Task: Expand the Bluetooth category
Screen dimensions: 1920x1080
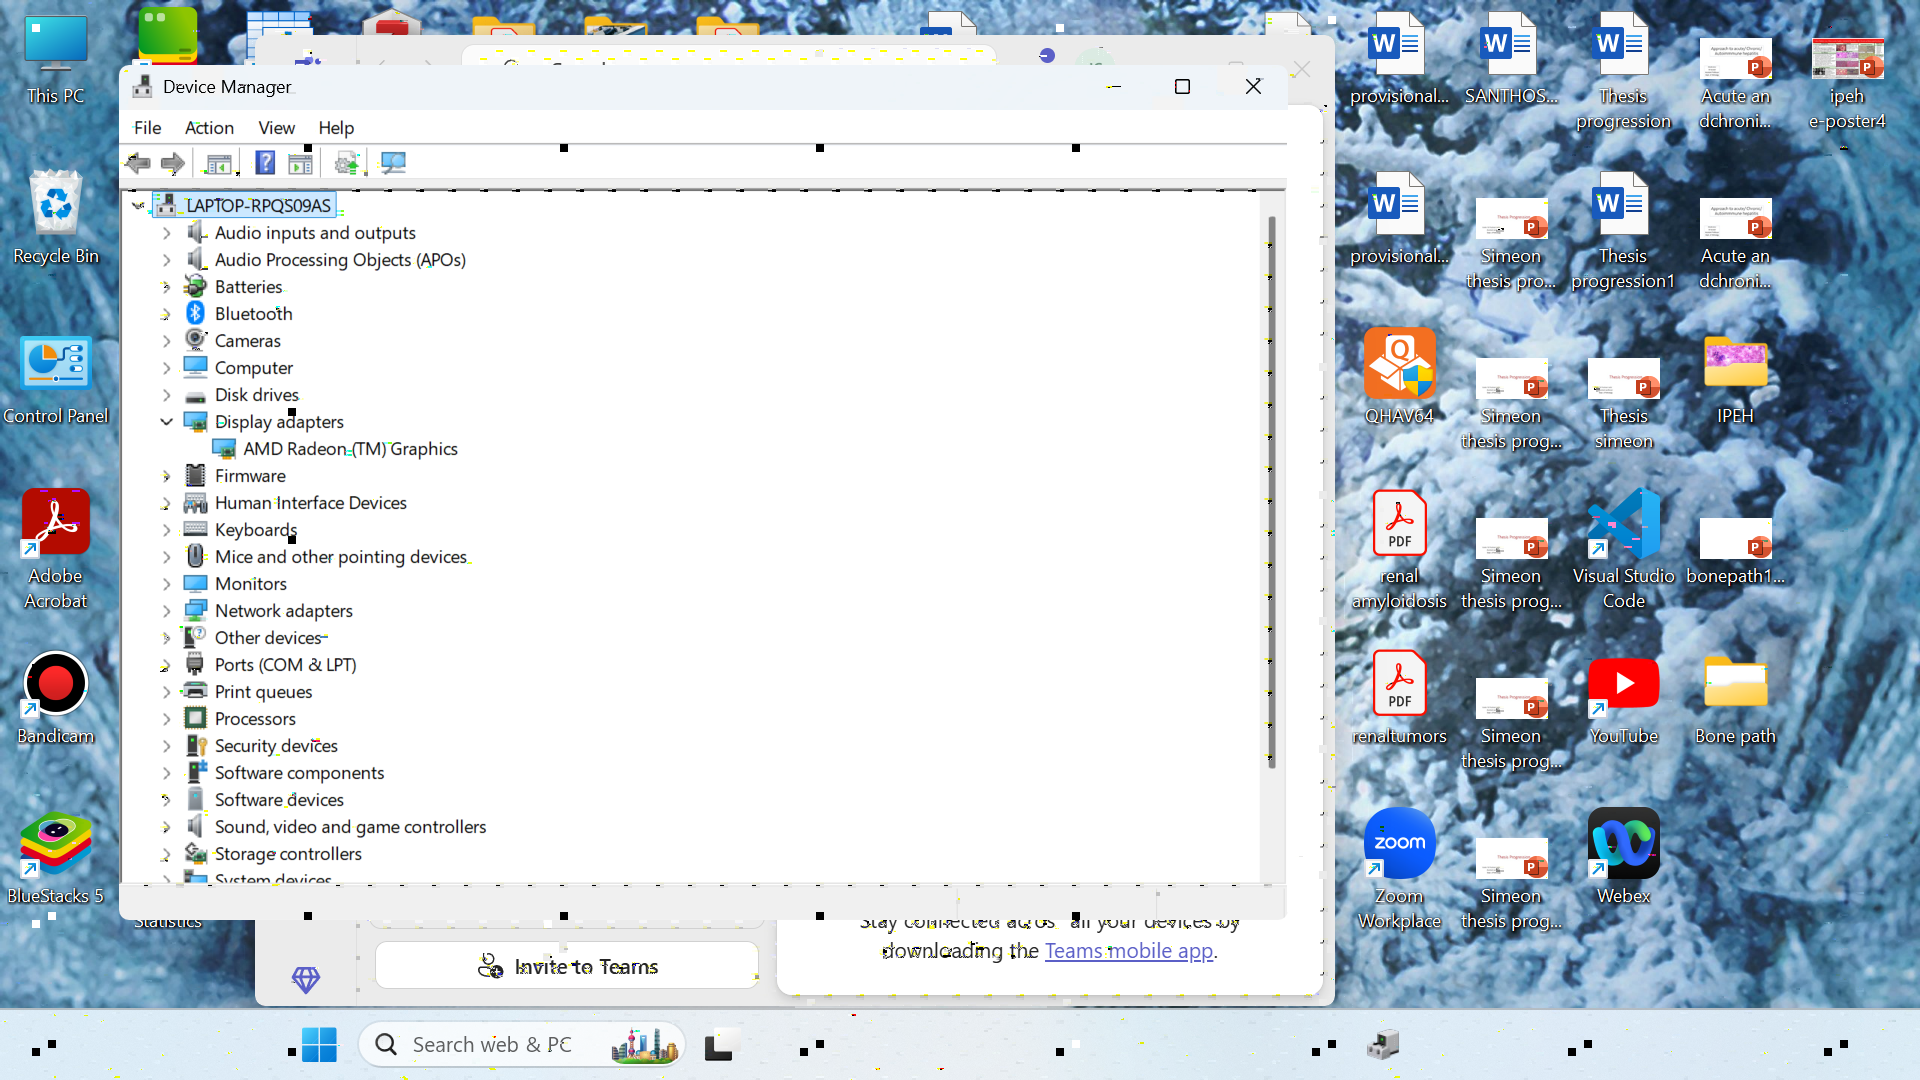Action: (166, 314)
